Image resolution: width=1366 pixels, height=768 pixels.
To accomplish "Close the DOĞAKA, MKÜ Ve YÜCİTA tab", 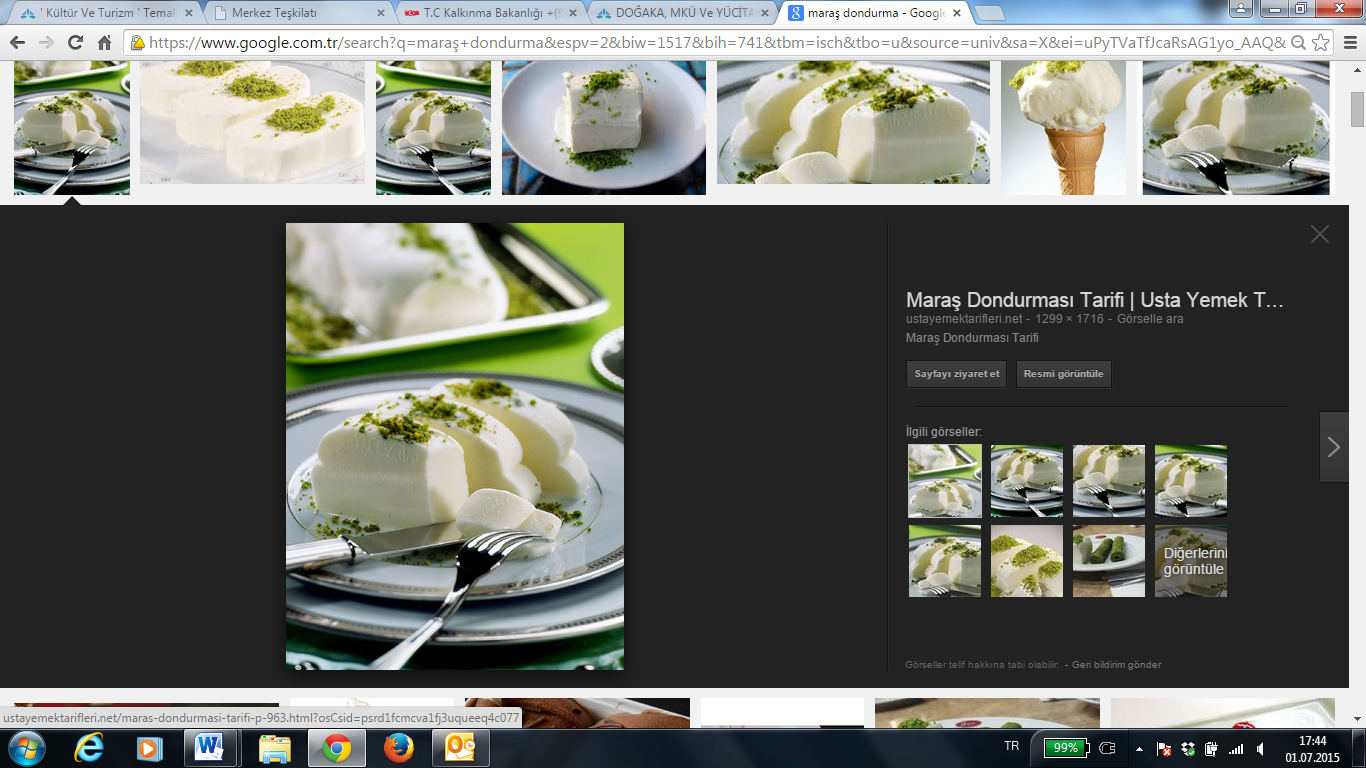I will tap(765, 13).
